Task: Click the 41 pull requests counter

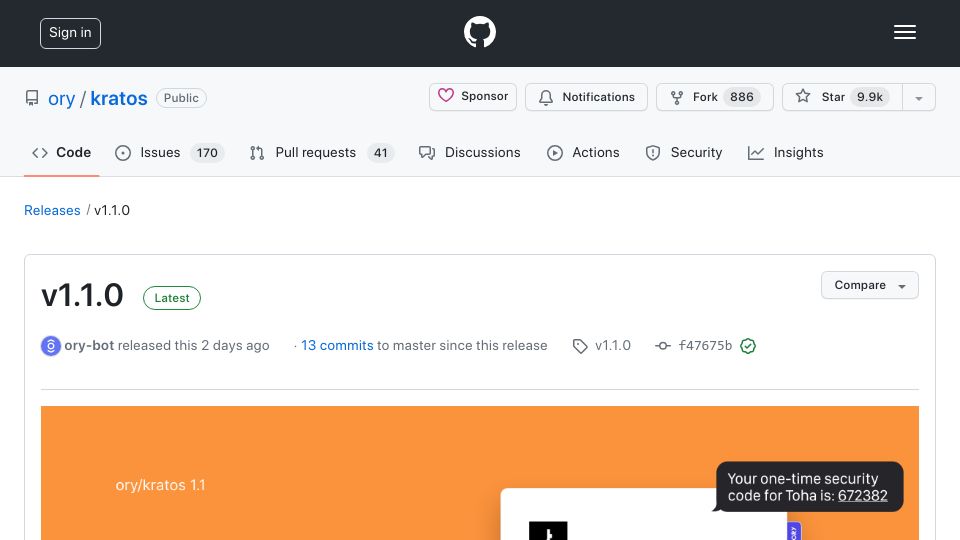Action: (x=380, y=152)
